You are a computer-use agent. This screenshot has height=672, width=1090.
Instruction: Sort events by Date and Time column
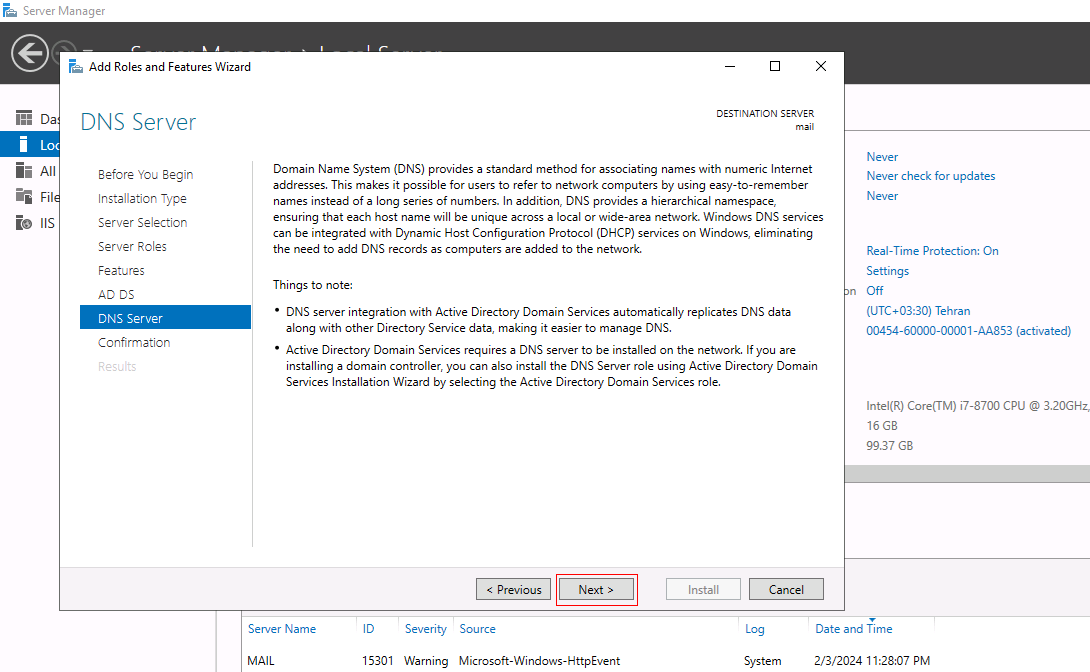(854, 629)
